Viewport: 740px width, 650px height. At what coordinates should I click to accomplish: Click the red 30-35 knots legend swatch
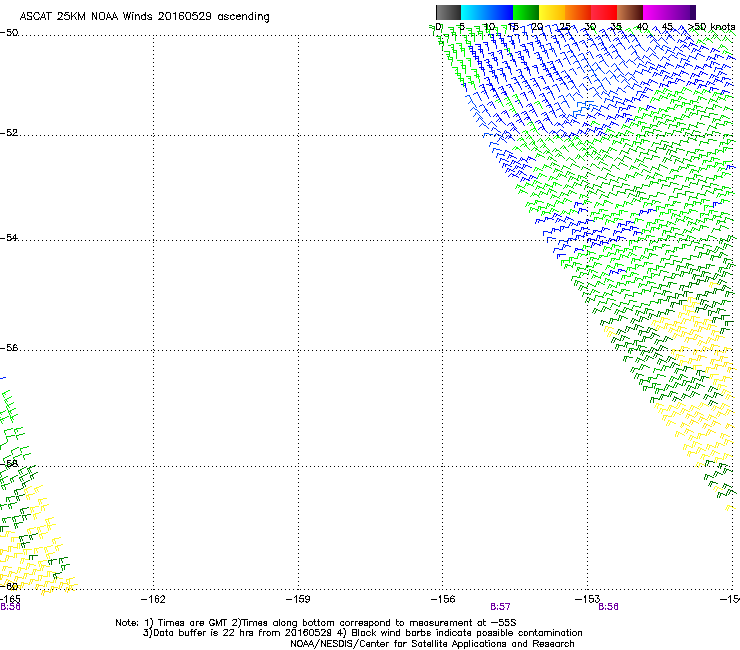click(604, 12)
